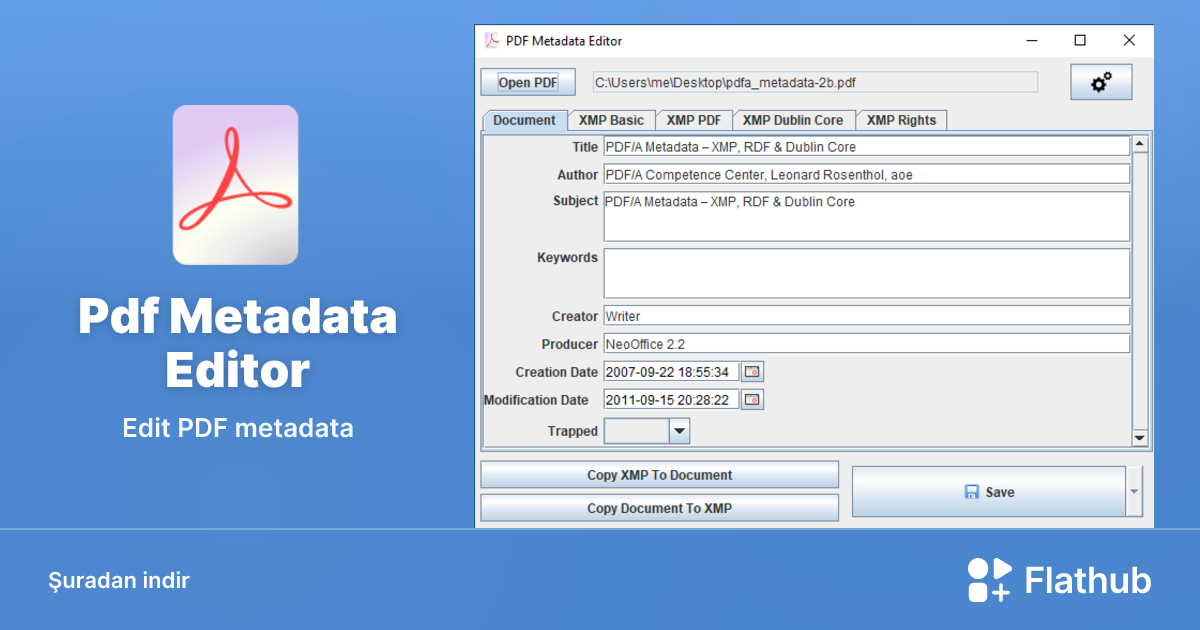Click Copy Document To XMP
The height and width of the screenshot is (630, 1200).
[659, 508]
